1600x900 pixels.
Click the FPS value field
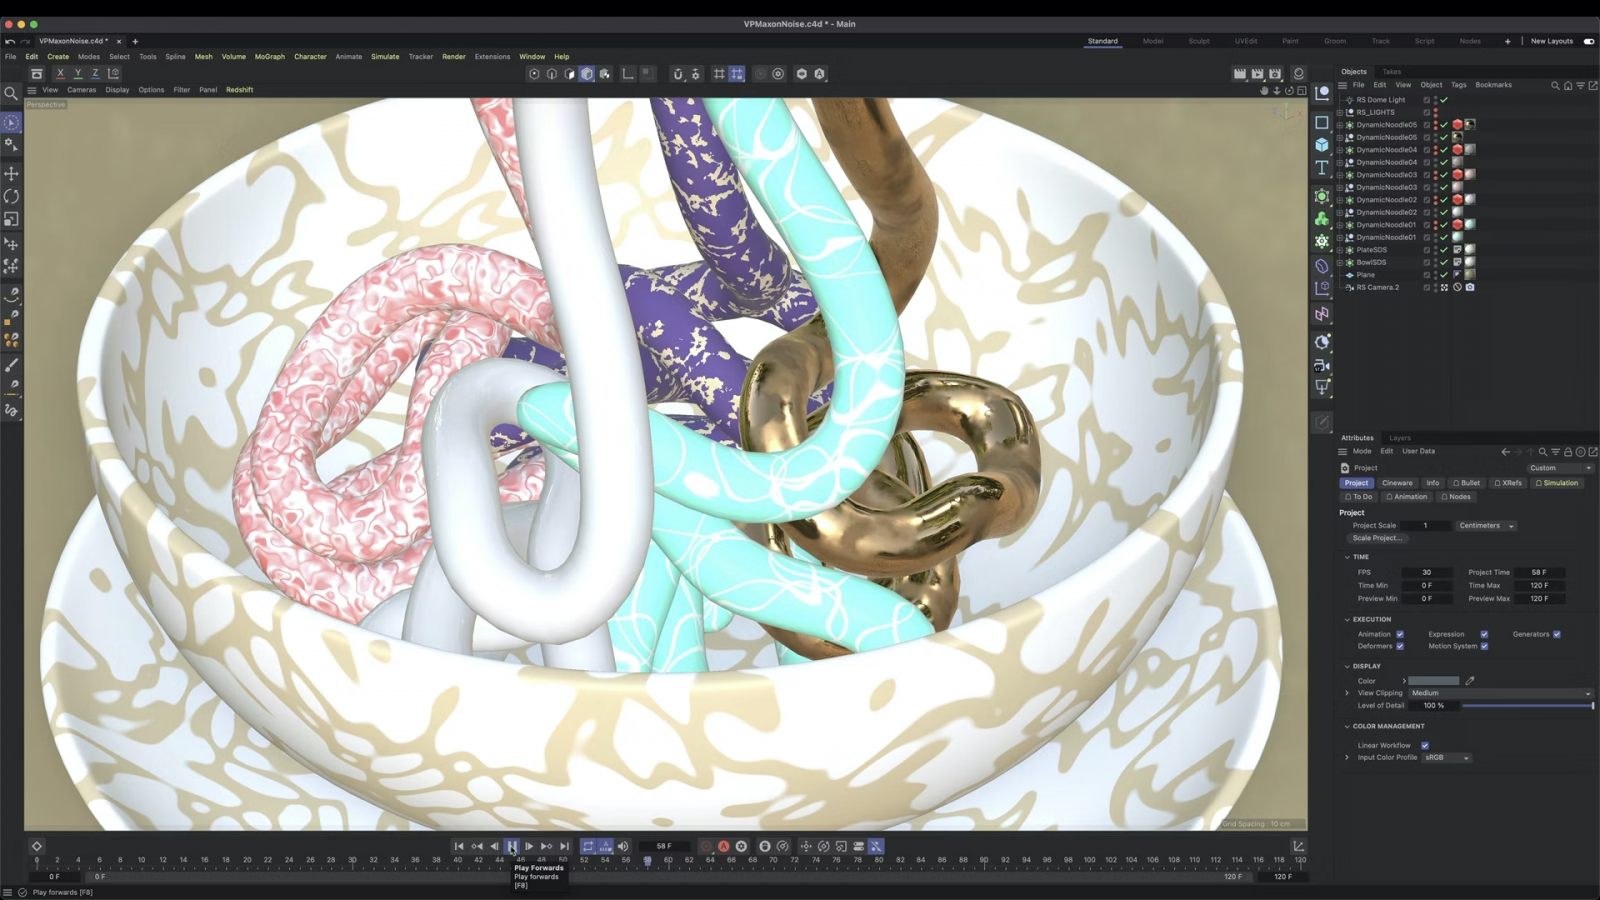[x=1427, y=573]
